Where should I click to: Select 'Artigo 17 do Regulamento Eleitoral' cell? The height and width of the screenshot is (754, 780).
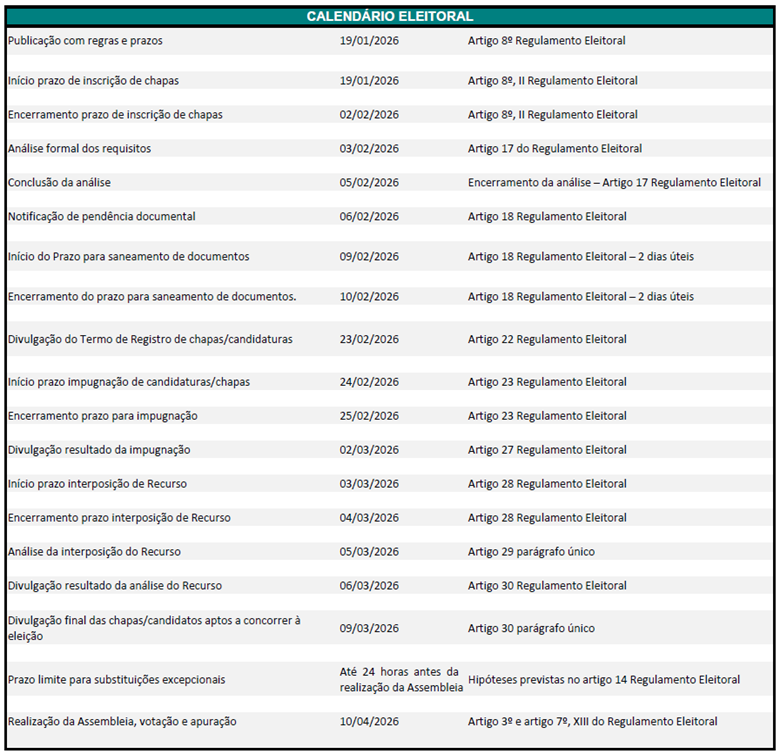click(x=555, y=149)
